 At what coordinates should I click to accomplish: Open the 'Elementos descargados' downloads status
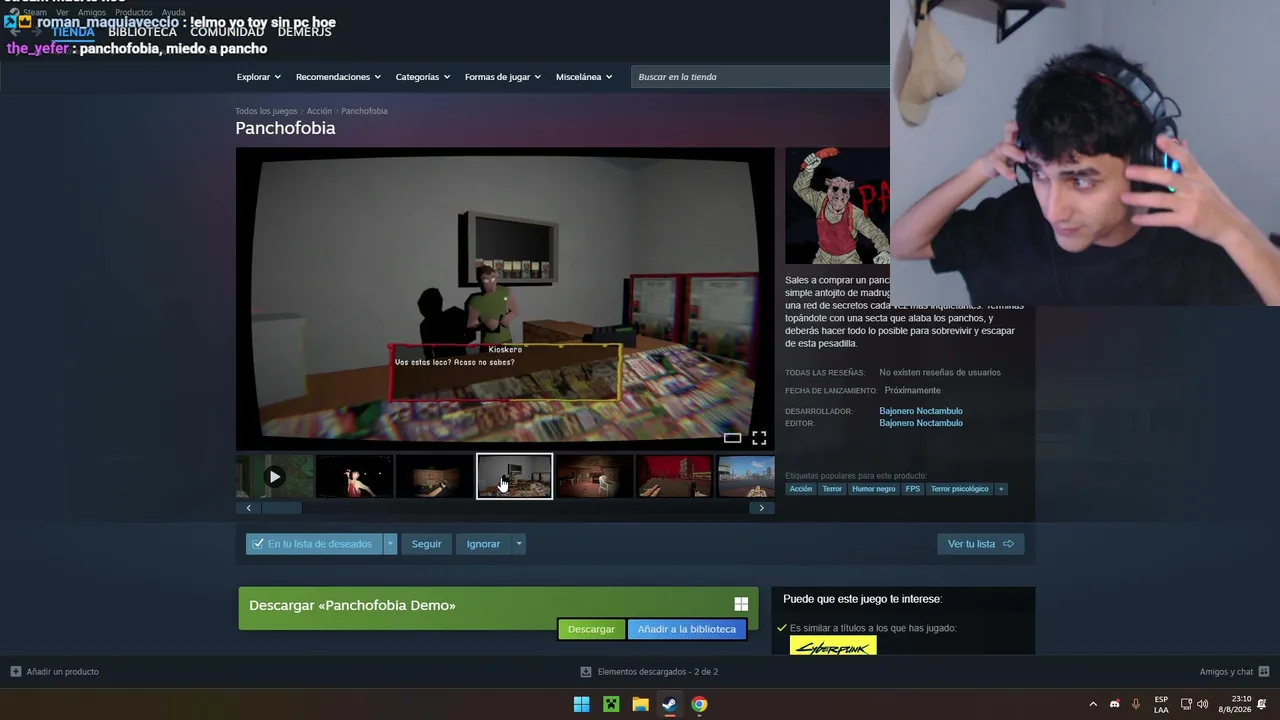point(649,672)
